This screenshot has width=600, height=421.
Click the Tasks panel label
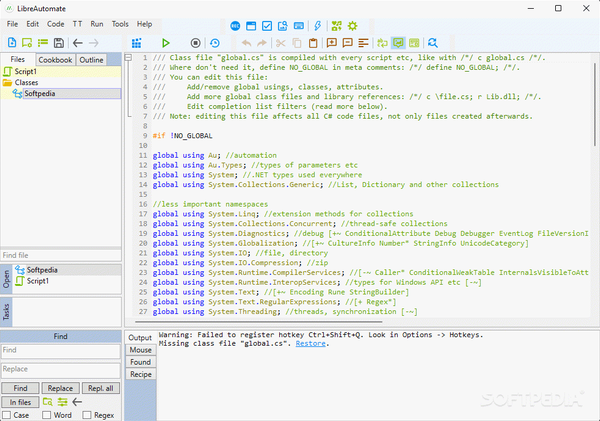coord(6,312)
